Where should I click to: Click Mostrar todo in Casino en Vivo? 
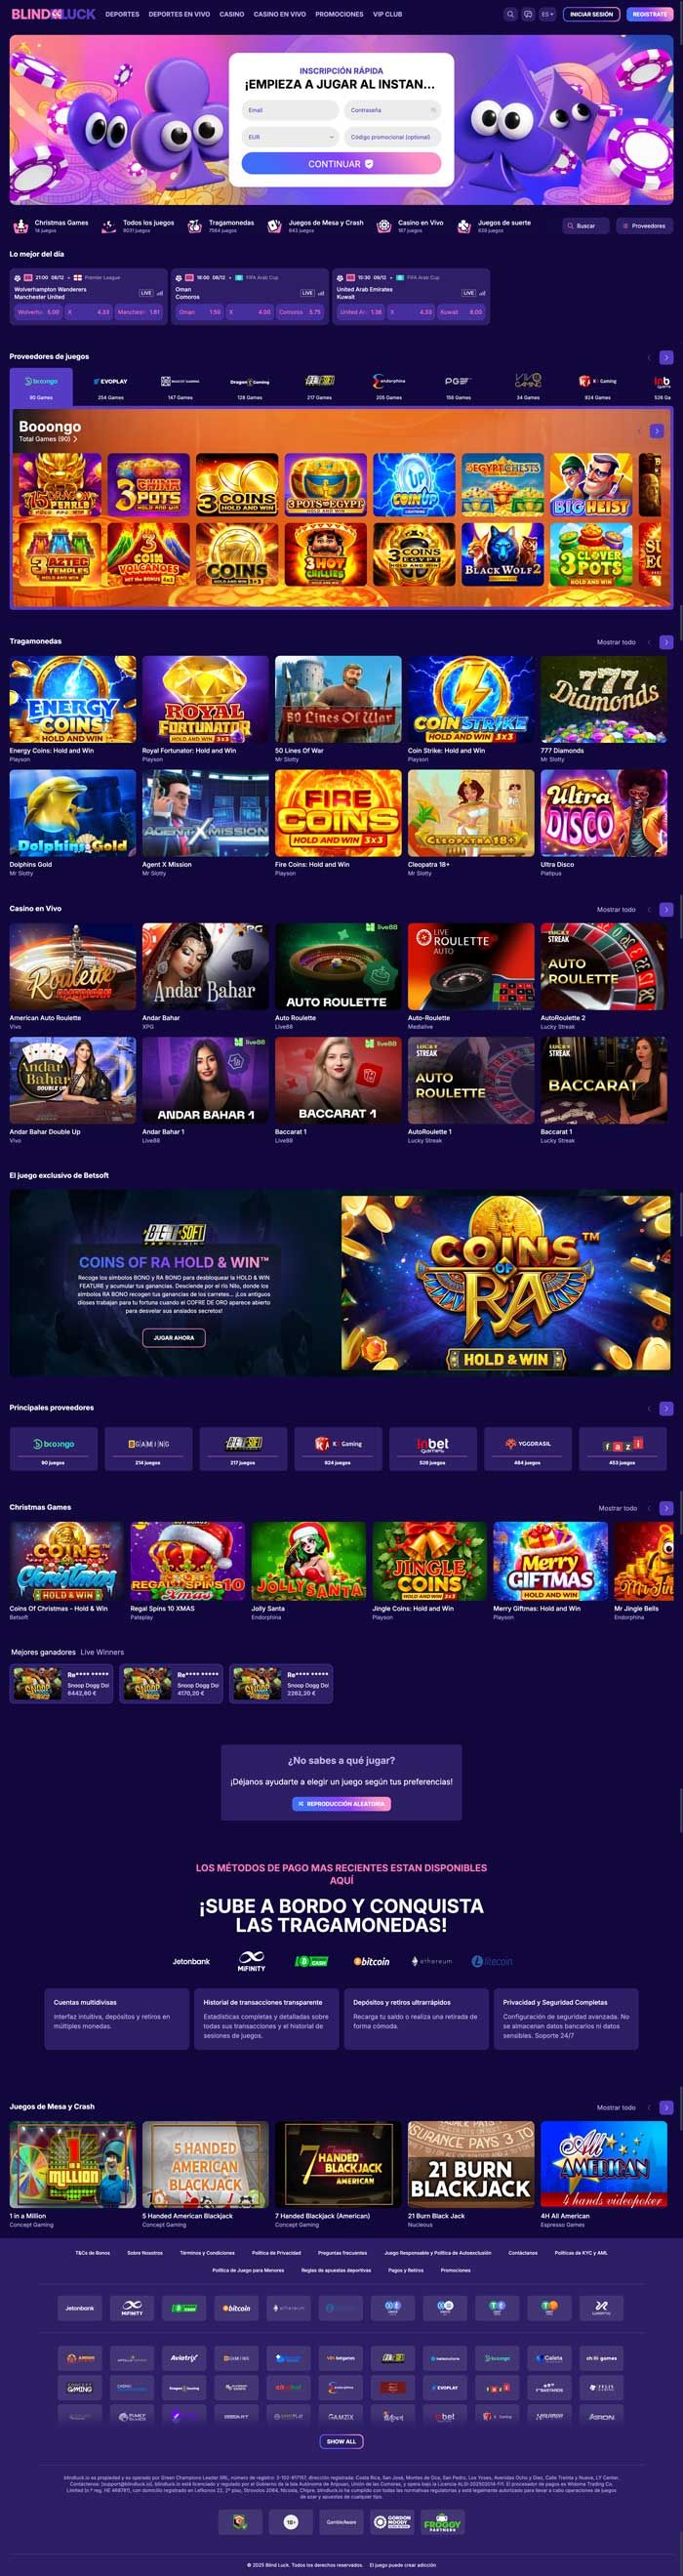point(616,910)
